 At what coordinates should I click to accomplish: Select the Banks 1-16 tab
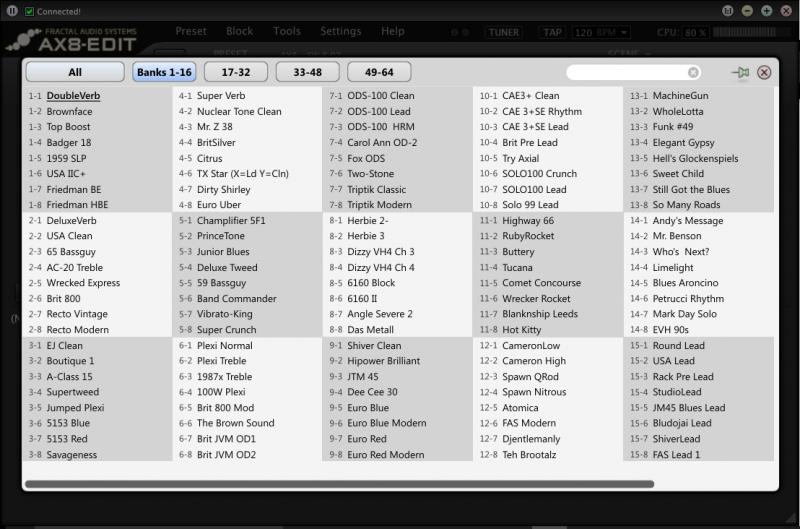[164, 72]
